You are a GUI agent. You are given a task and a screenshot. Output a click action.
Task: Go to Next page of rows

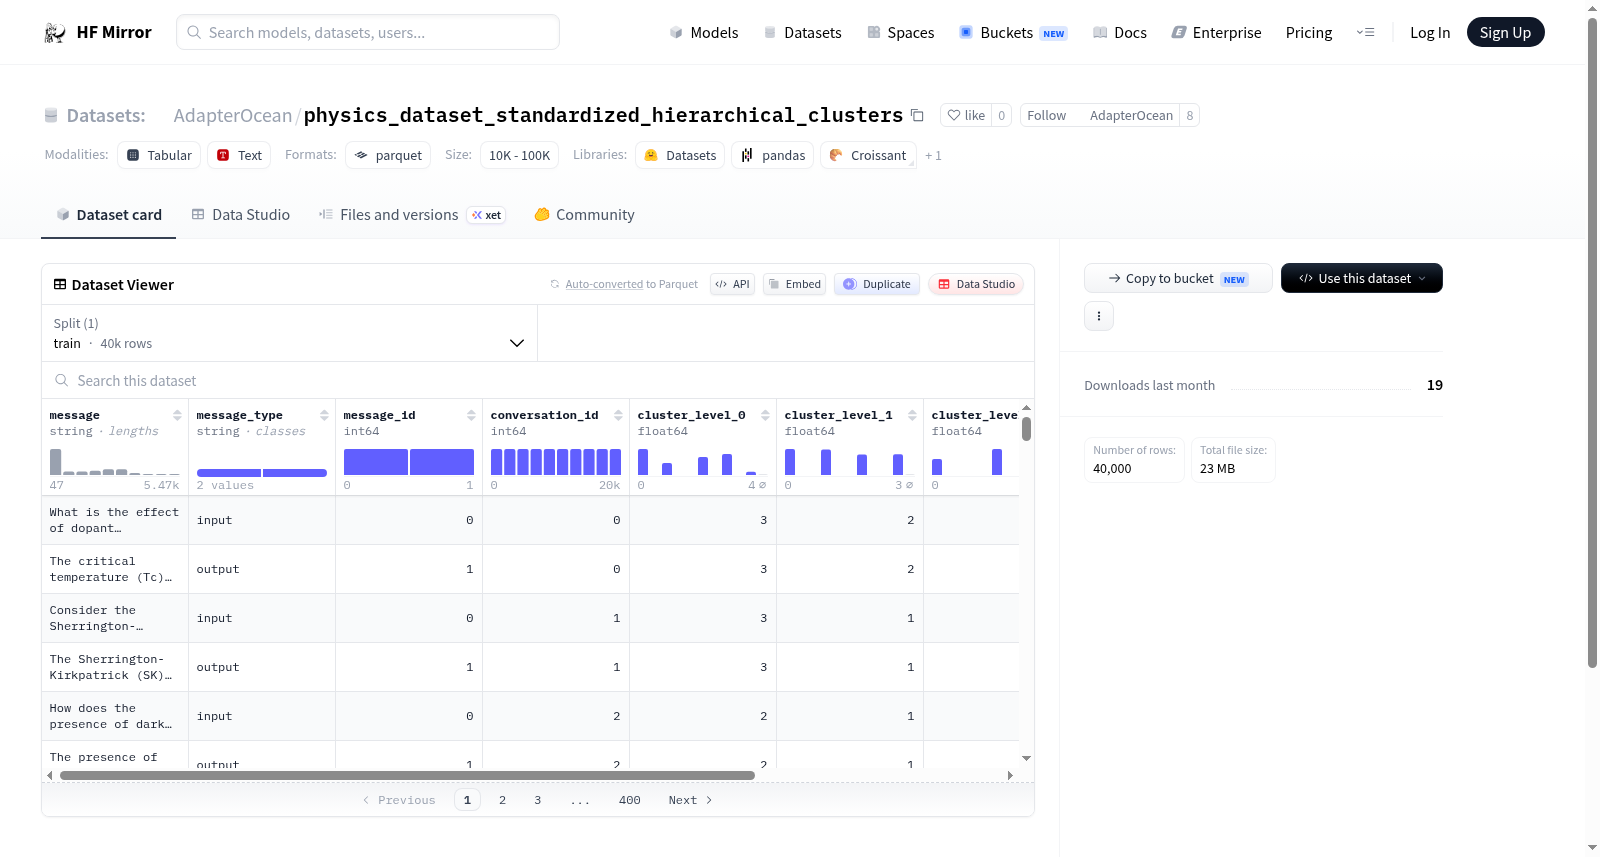(690, 800)
